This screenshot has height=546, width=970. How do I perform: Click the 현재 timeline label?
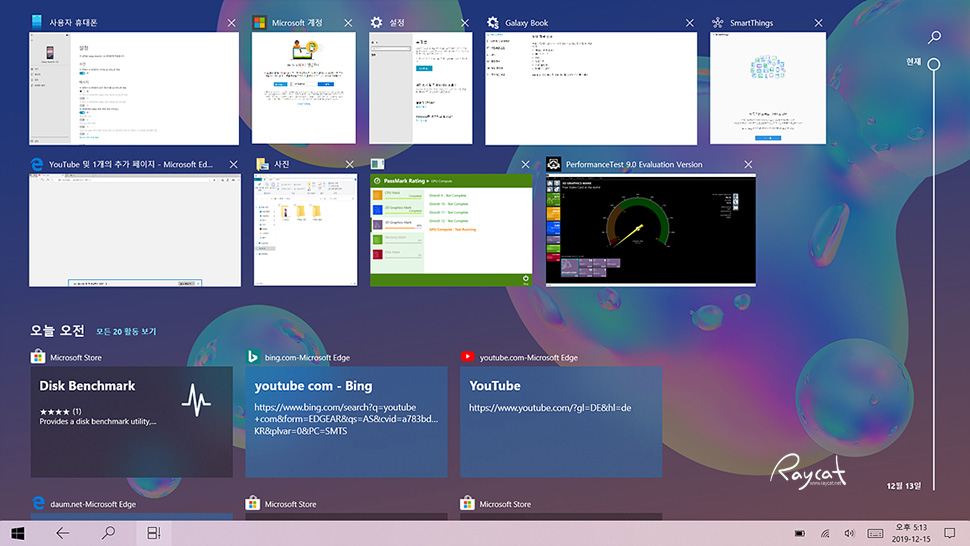point(914,62)
